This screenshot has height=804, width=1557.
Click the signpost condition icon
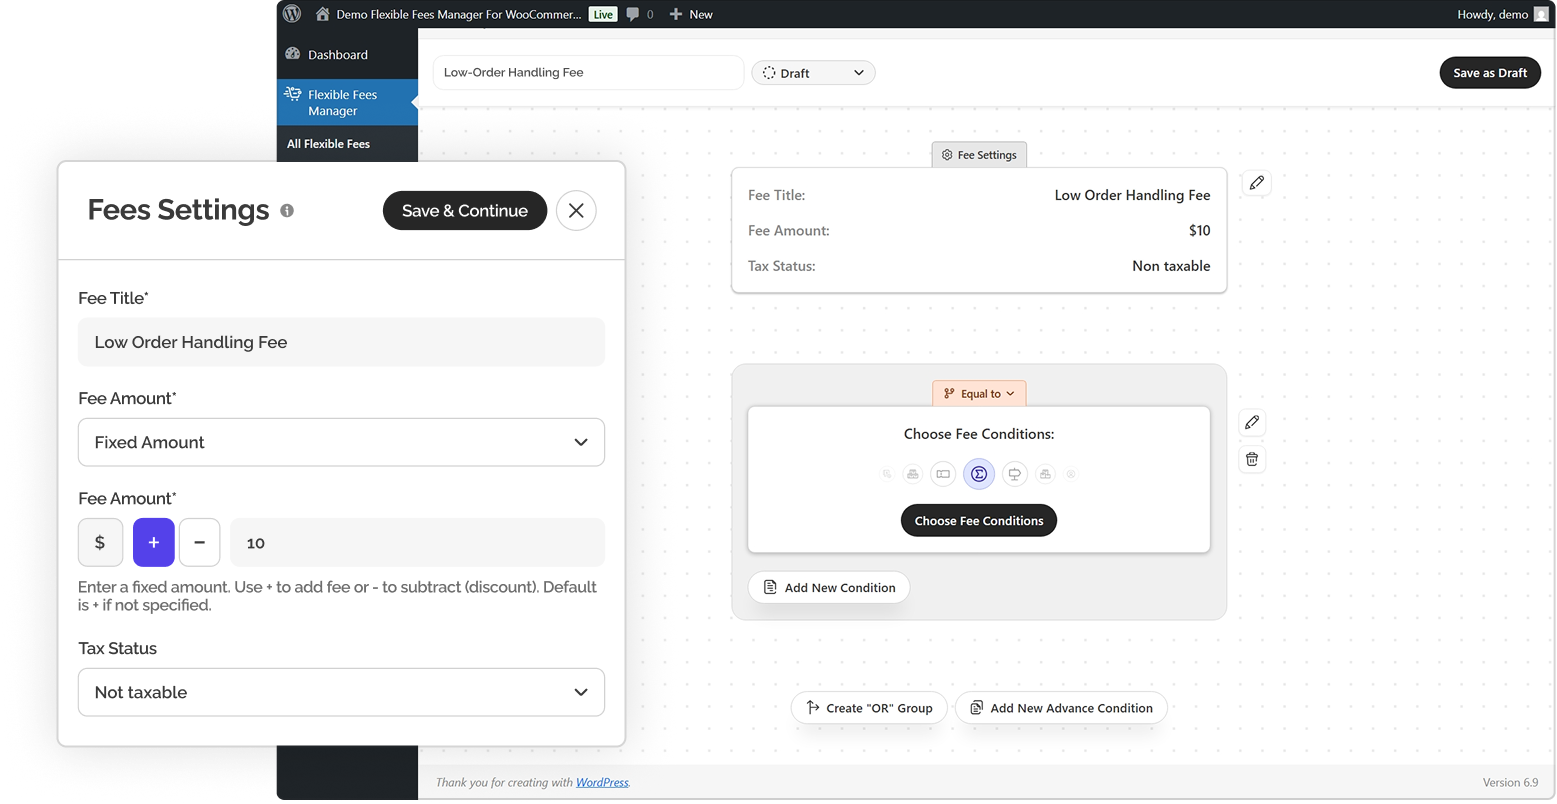coord(1014,474)
